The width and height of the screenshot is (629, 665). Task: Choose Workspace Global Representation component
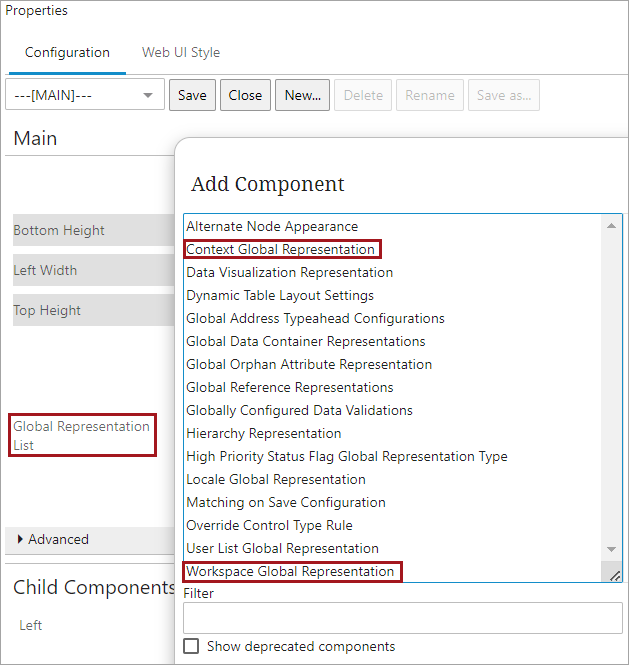[x=290, y=571]
